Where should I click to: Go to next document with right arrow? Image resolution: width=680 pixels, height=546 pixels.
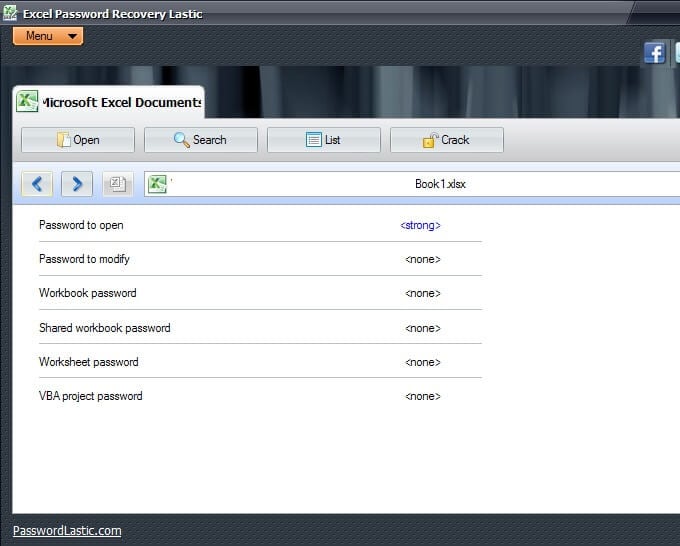[x=77, y=184]
